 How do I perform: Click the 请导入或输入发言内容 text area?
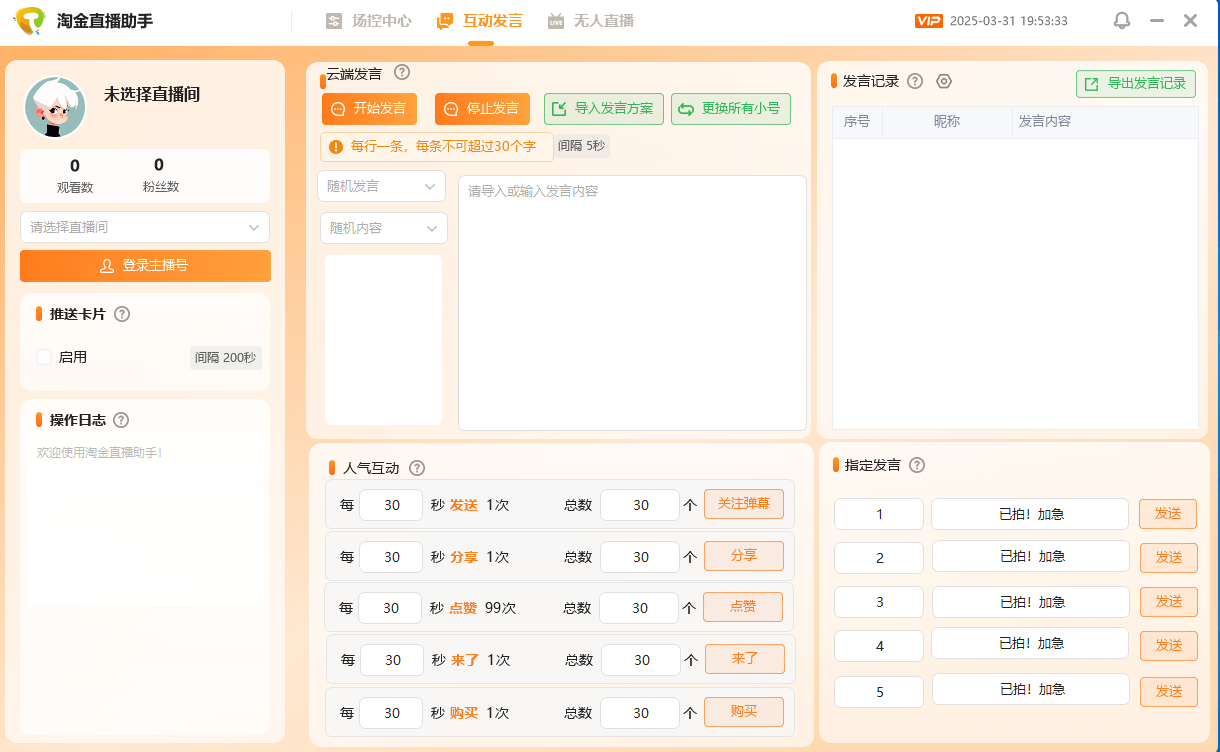pyautogui.click(x=632, y=302)
